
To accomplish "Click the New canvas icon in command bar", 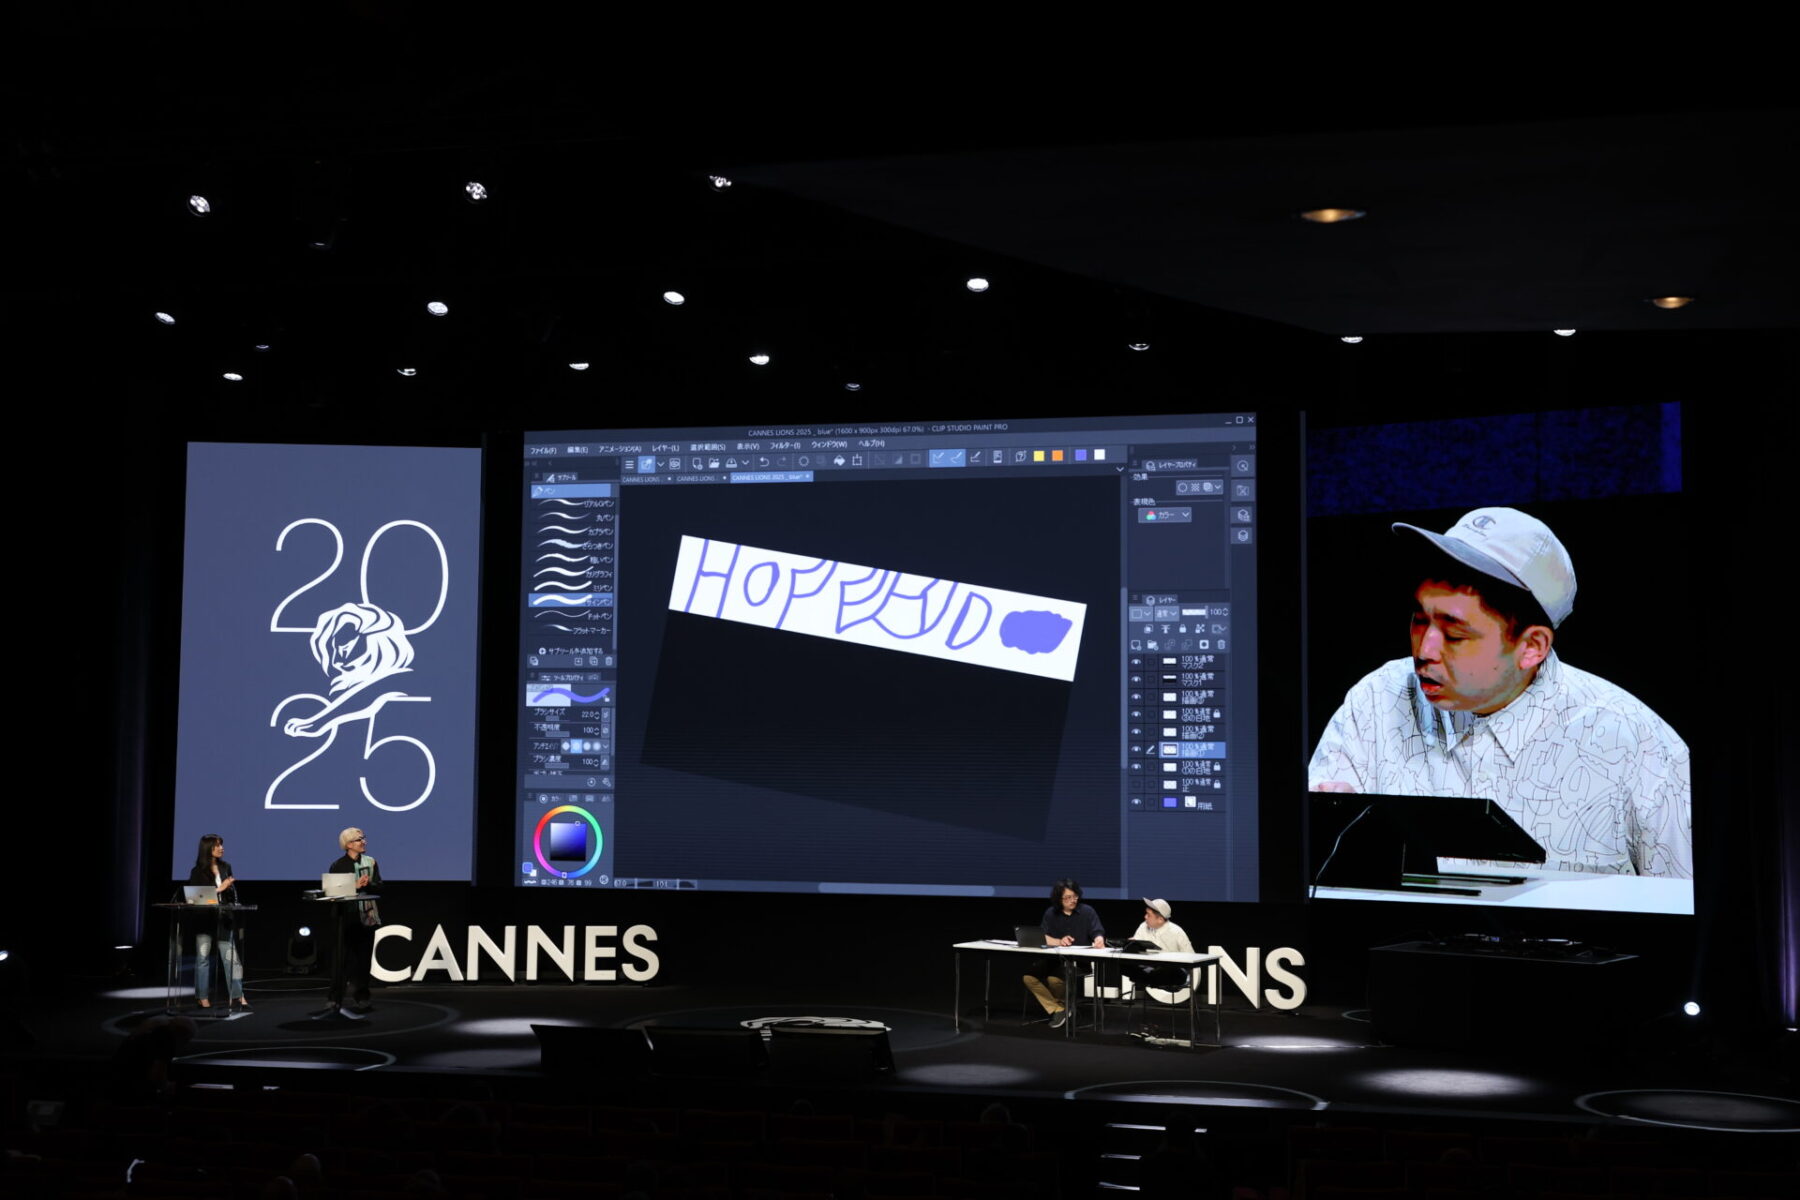I will pos(696,463).
